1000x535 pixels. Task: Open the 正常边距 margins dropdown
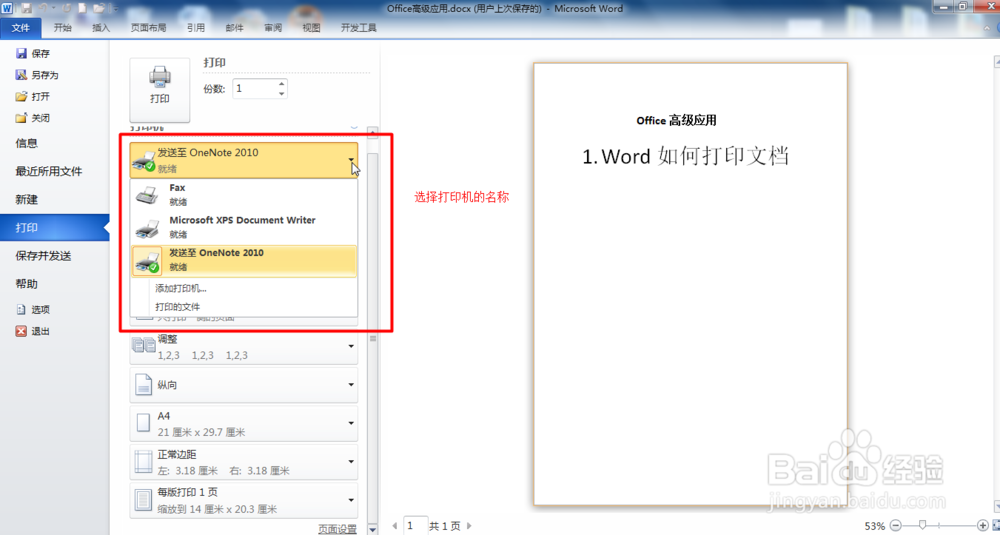244,462
